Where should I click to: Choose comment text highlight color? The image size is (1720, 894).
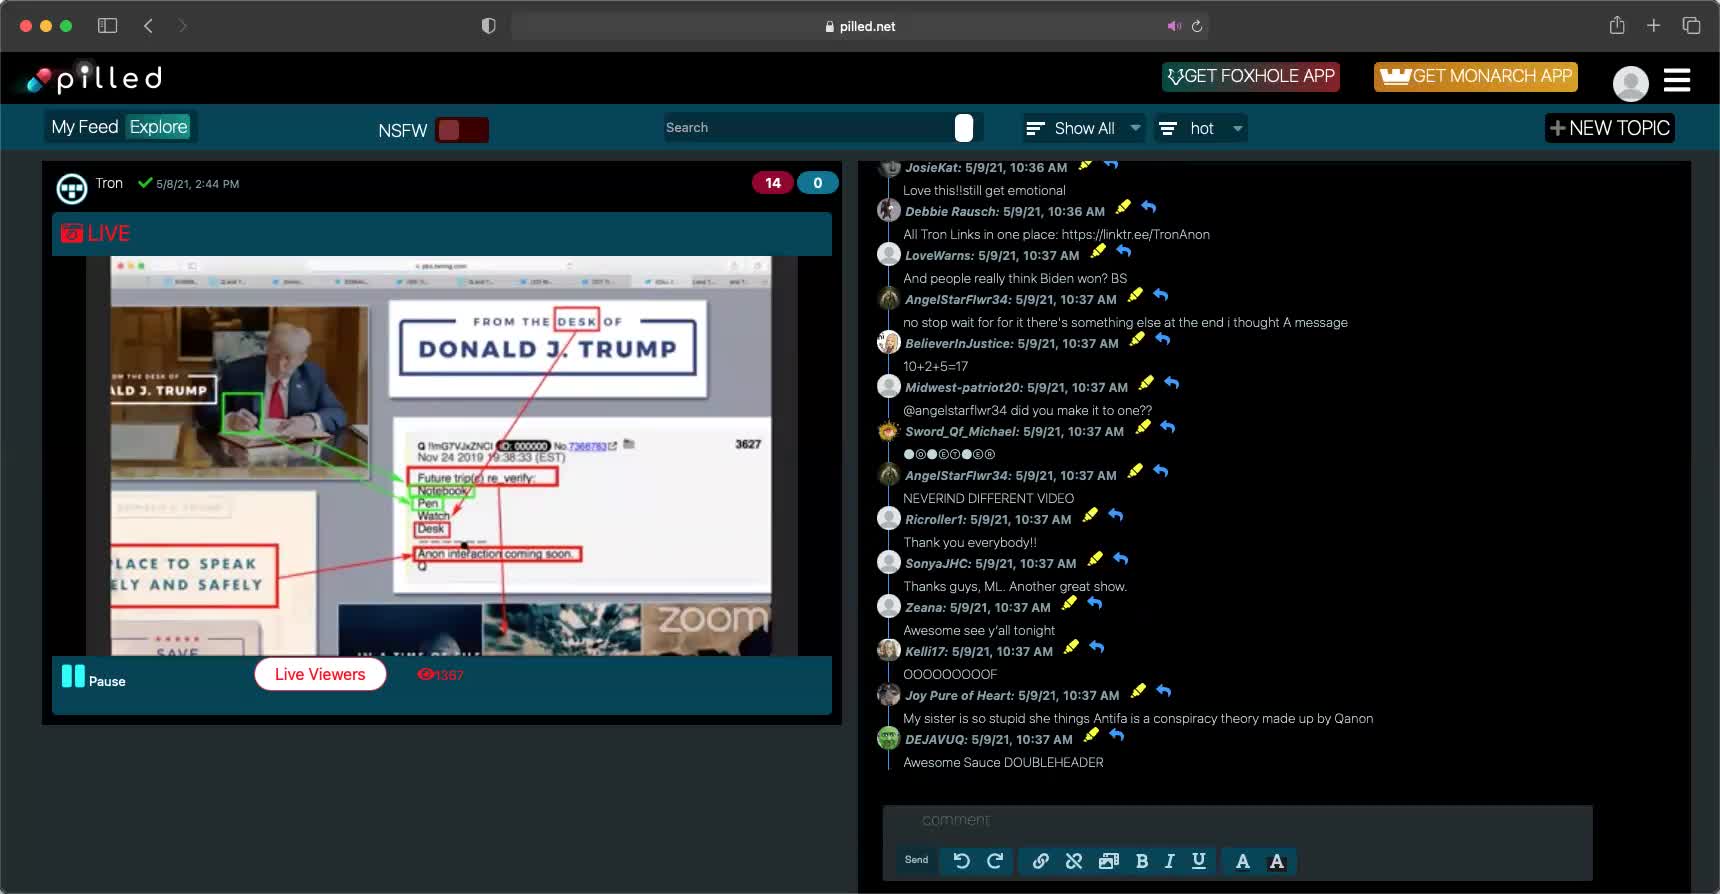click(1277, 861)
